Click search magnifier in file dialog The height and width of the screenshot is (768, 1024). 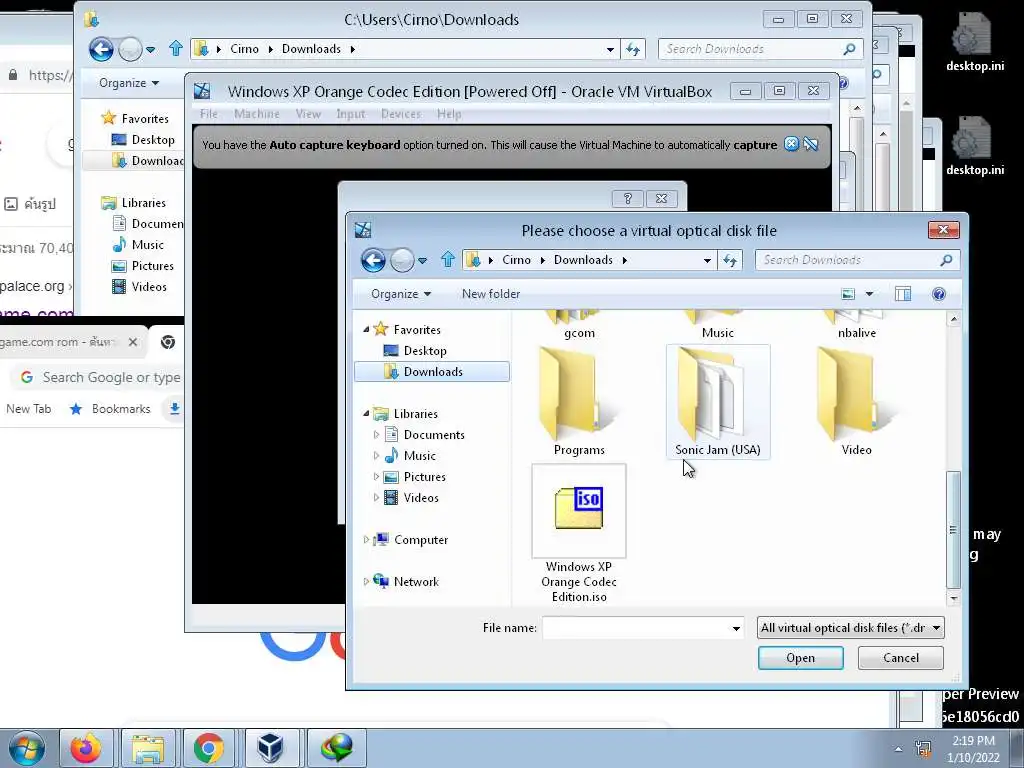pyautogui.click(x=946, y=260)
